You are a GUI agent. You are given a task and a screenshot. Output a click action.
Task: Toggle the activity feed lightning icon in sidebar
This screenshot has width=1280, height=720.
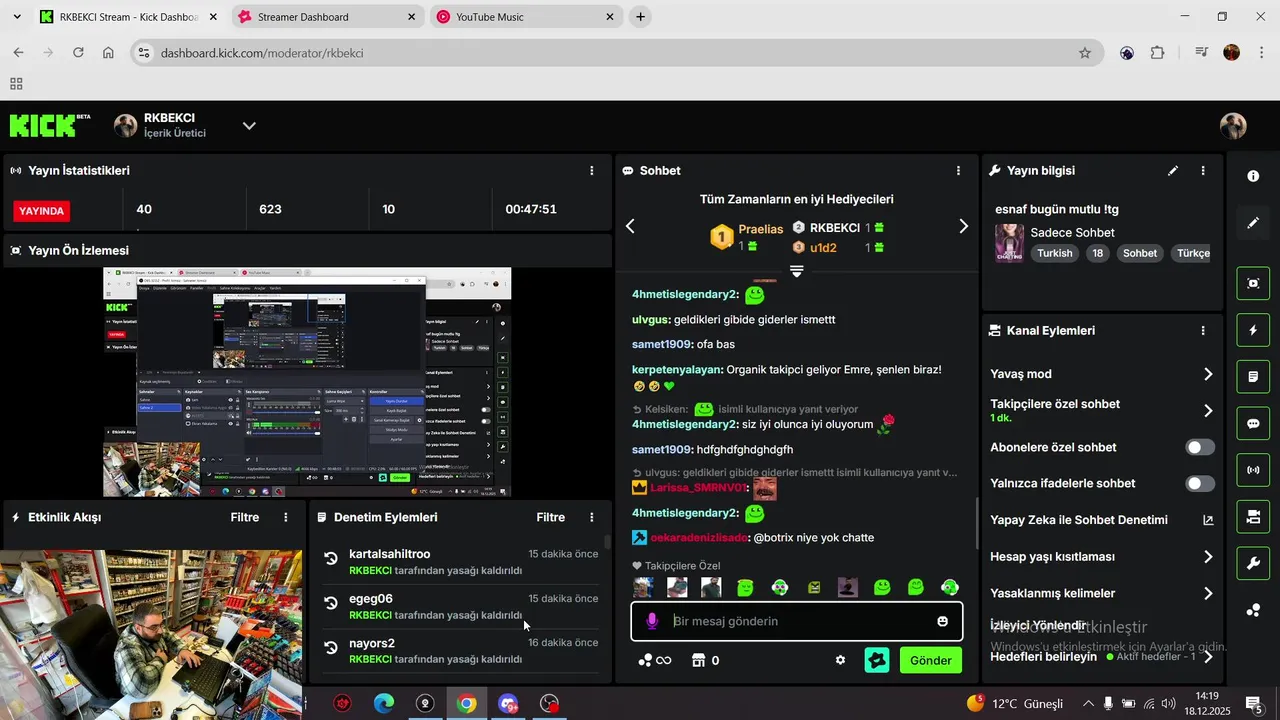[x=1253, y=330]
